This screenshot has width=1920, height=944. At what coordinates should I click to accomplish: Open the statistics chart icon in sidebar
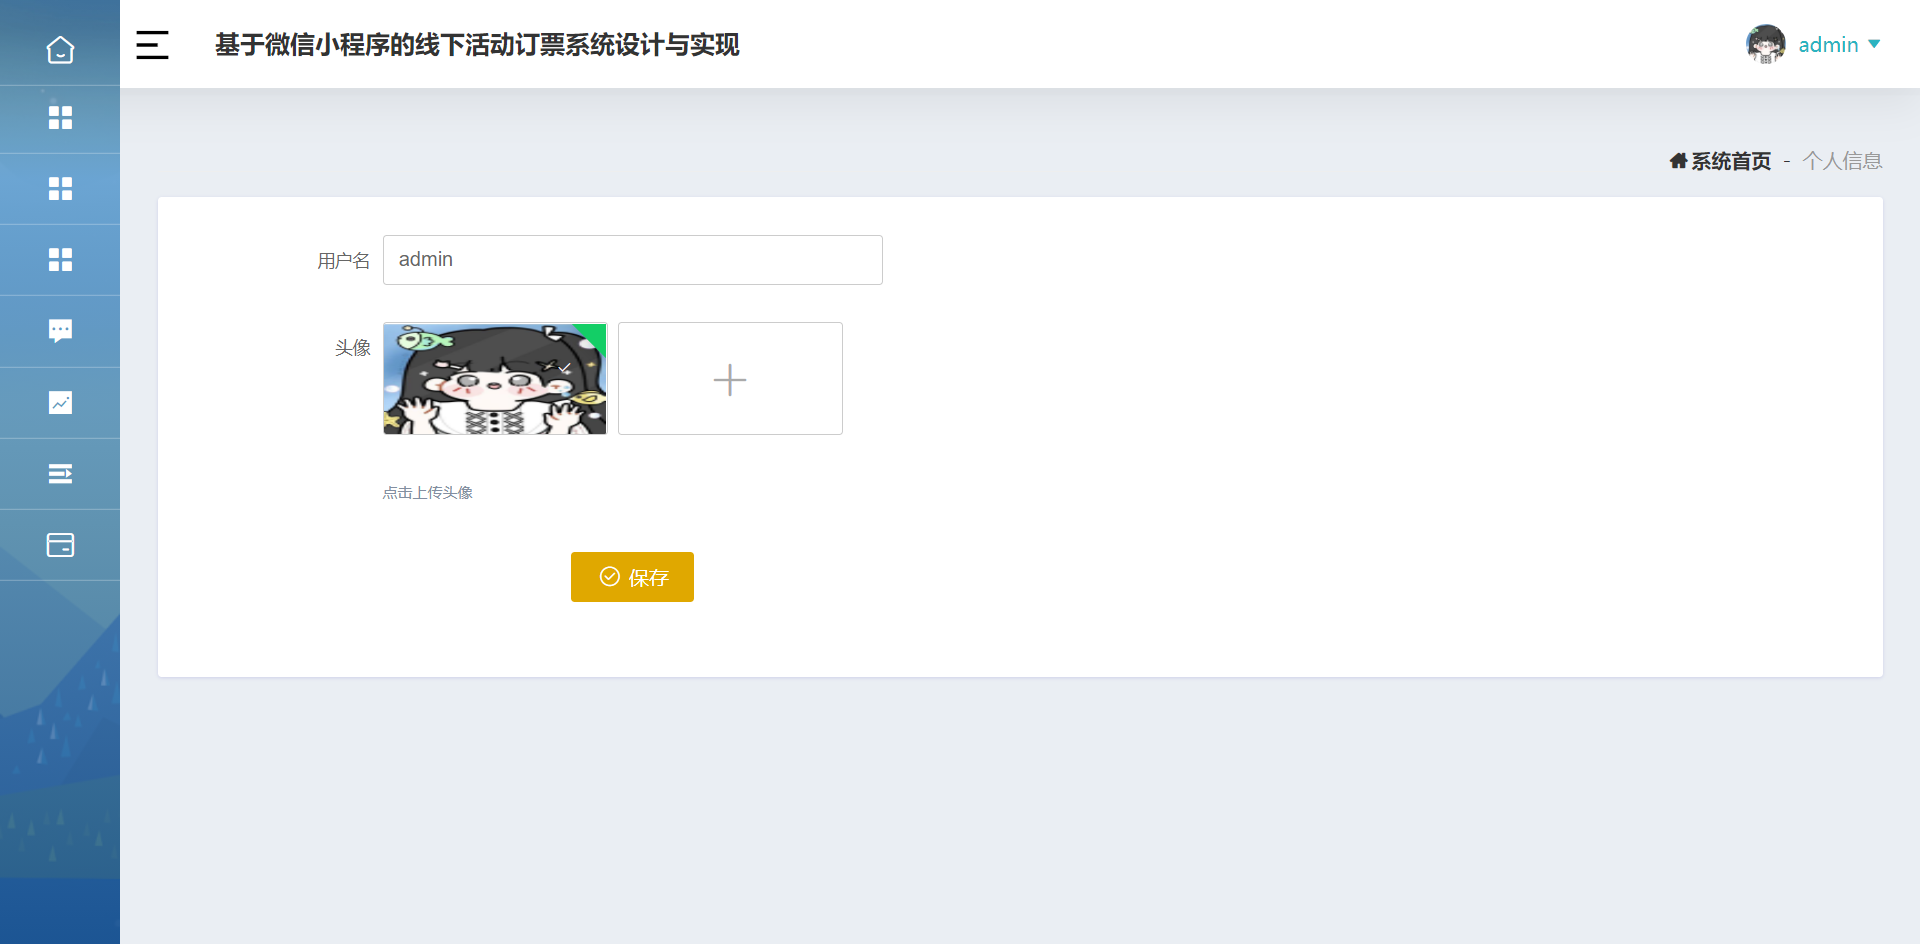tap(60, 402)
